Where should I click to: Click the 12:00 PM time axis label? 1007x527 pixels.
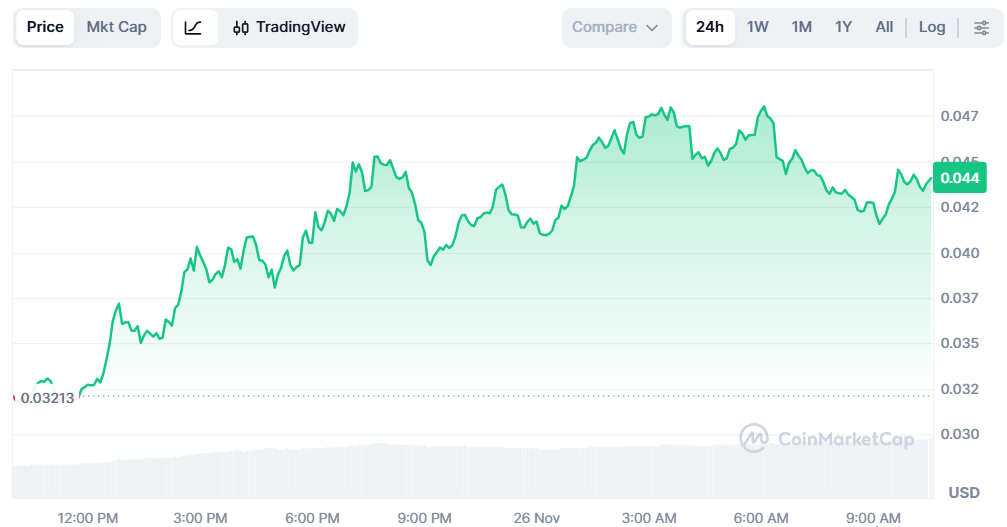click(x=88, y=517)
